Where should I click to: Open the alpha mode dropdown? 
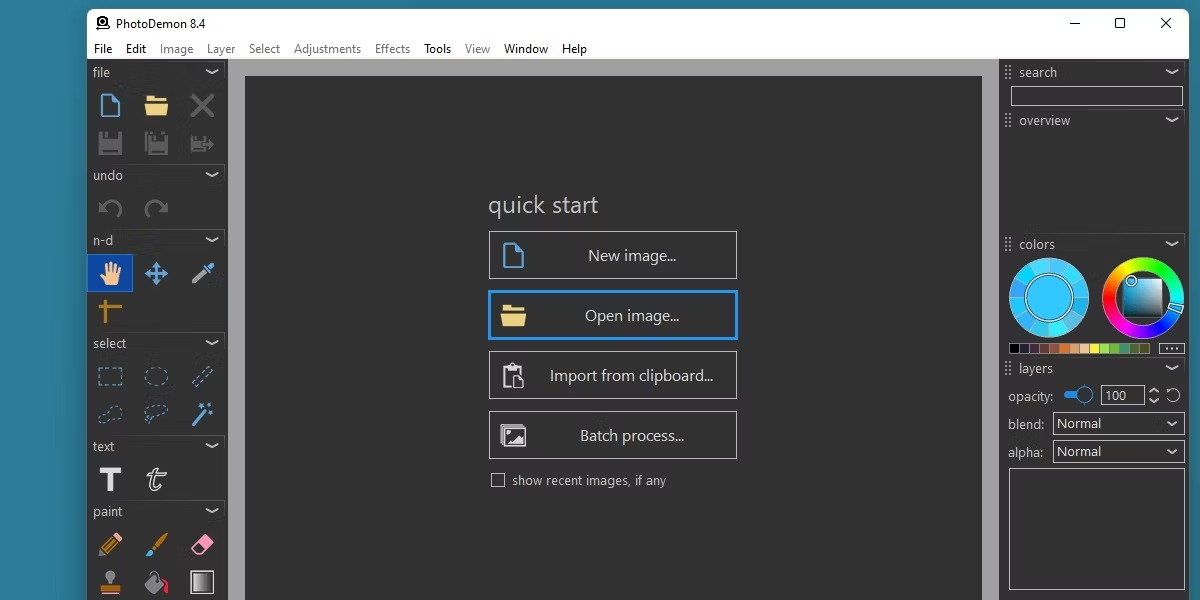coord(1119,452)
